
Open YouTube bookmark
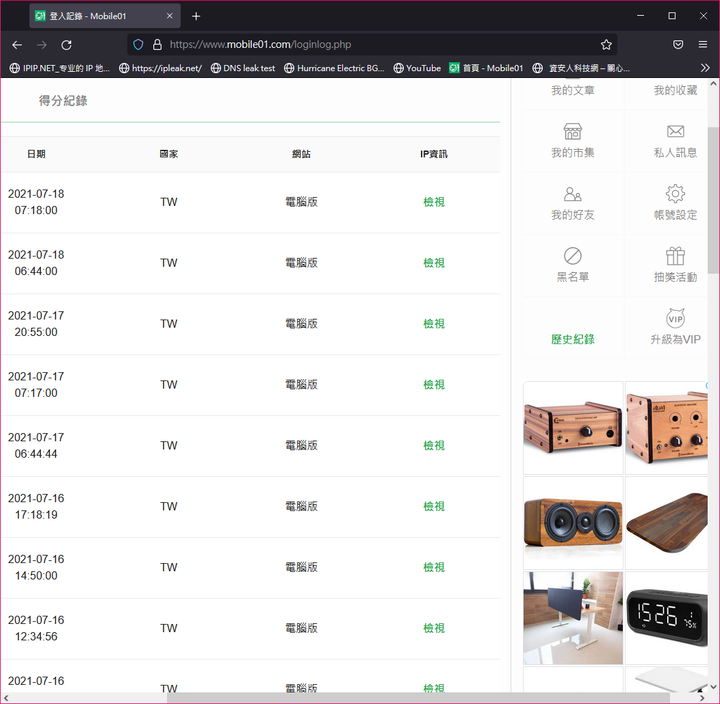(x=417, y=68)
